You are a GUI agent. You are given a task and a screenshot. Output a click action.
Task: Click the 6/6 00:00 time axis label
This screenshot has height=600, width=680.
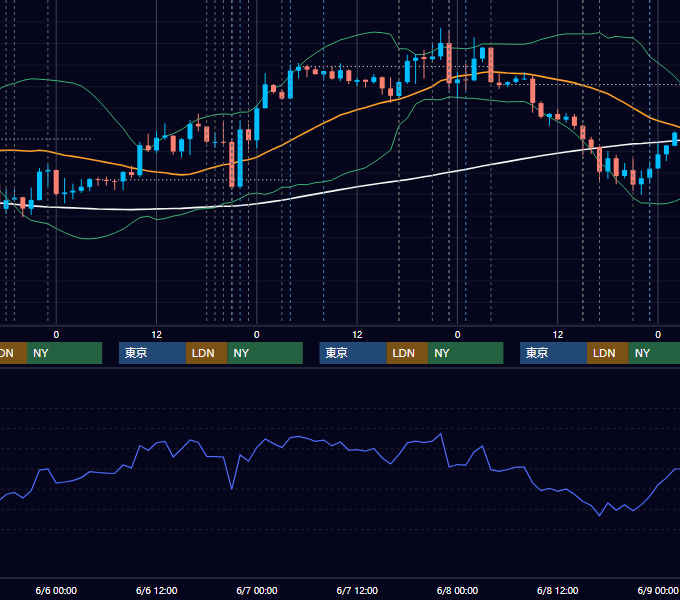(x=56, y=590)
